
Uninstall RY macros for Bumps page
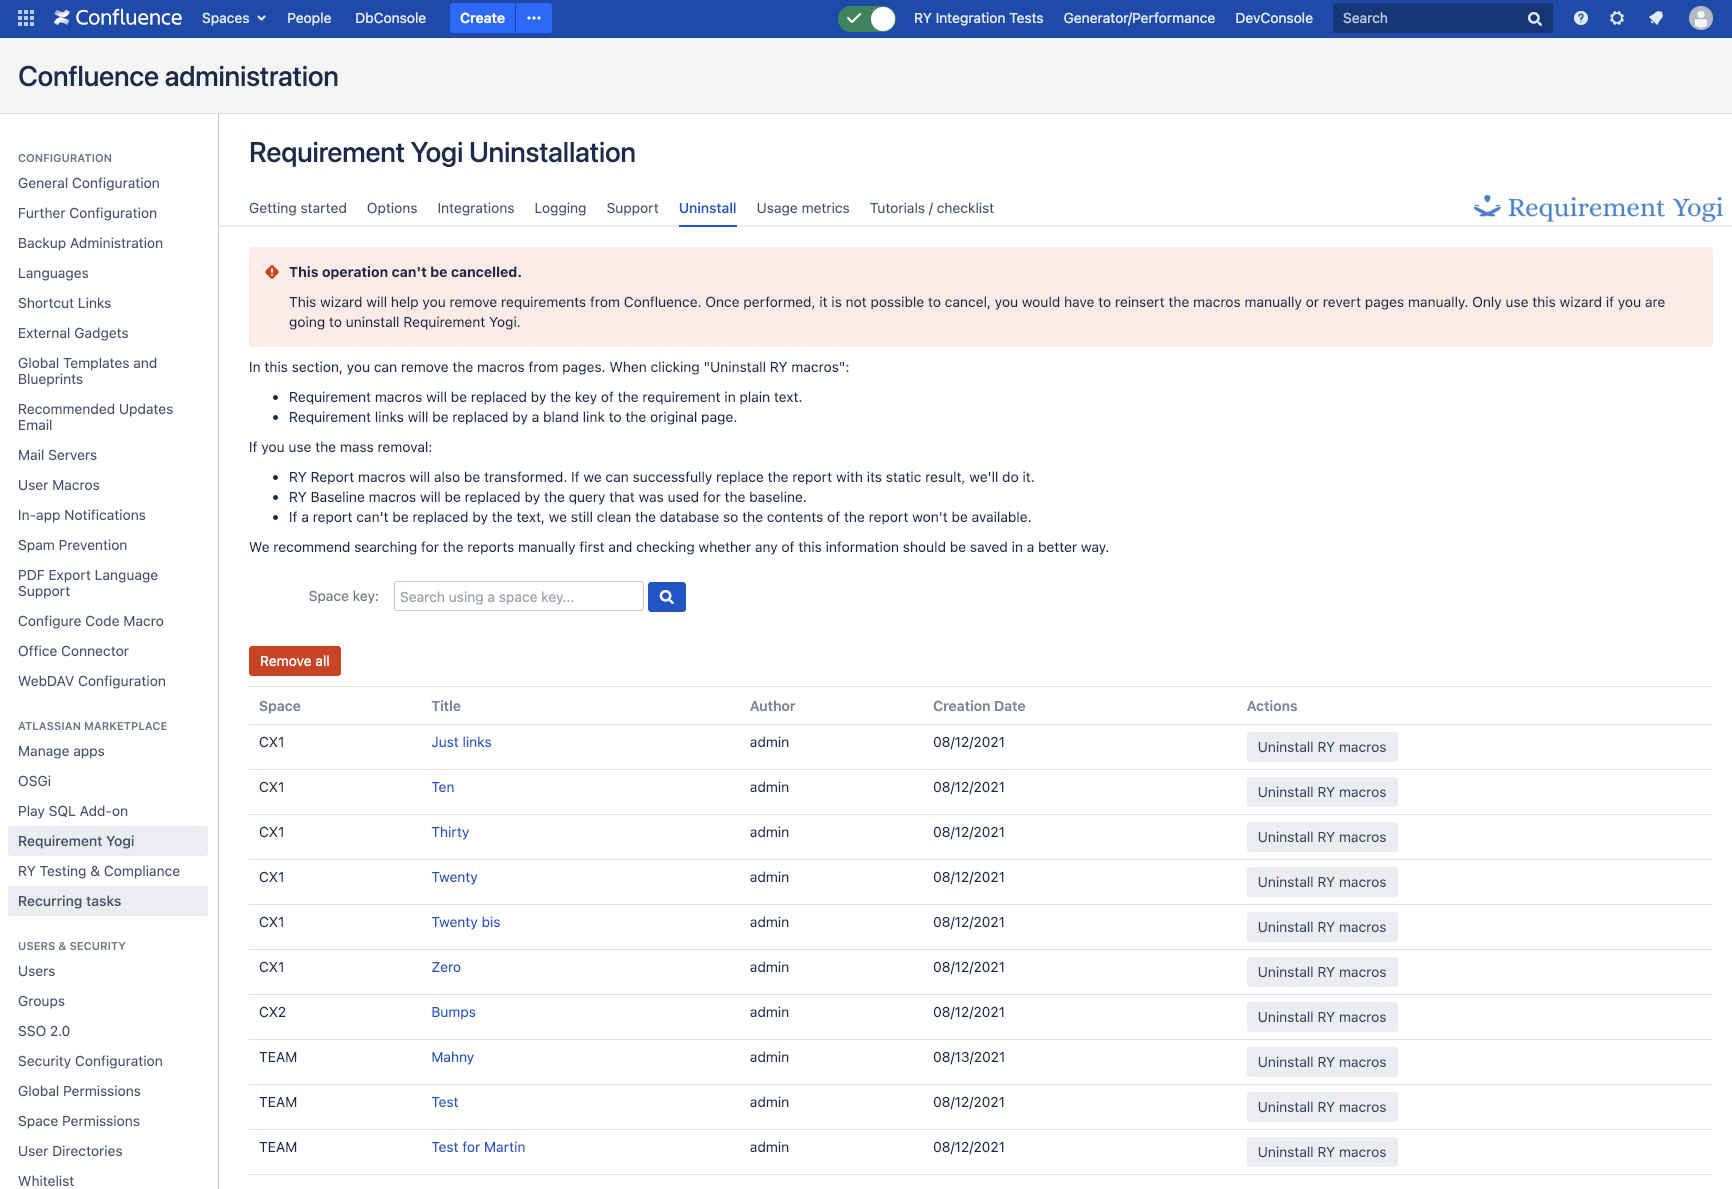pos(1321,1017)
